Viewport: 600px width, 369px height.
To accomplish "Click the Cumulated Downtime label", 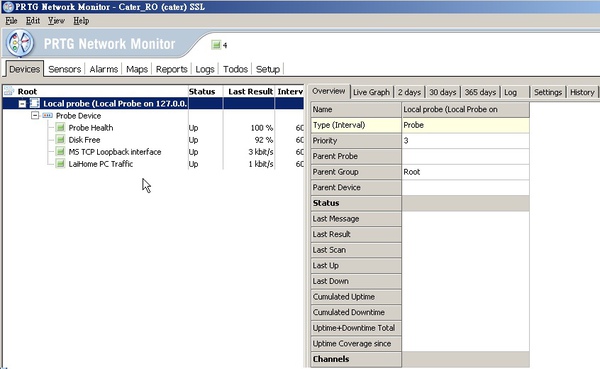I will pyautogui.click(x=349, y=312).
